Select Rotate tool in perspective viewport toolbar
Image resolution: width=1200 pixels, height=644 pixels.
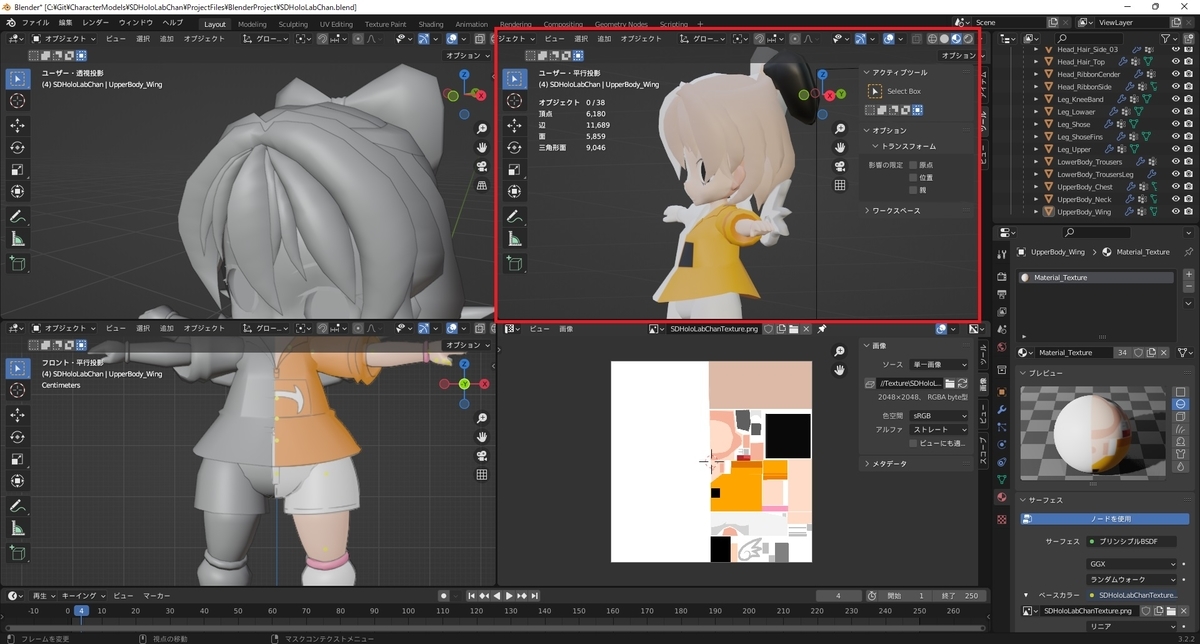(17, 147)
